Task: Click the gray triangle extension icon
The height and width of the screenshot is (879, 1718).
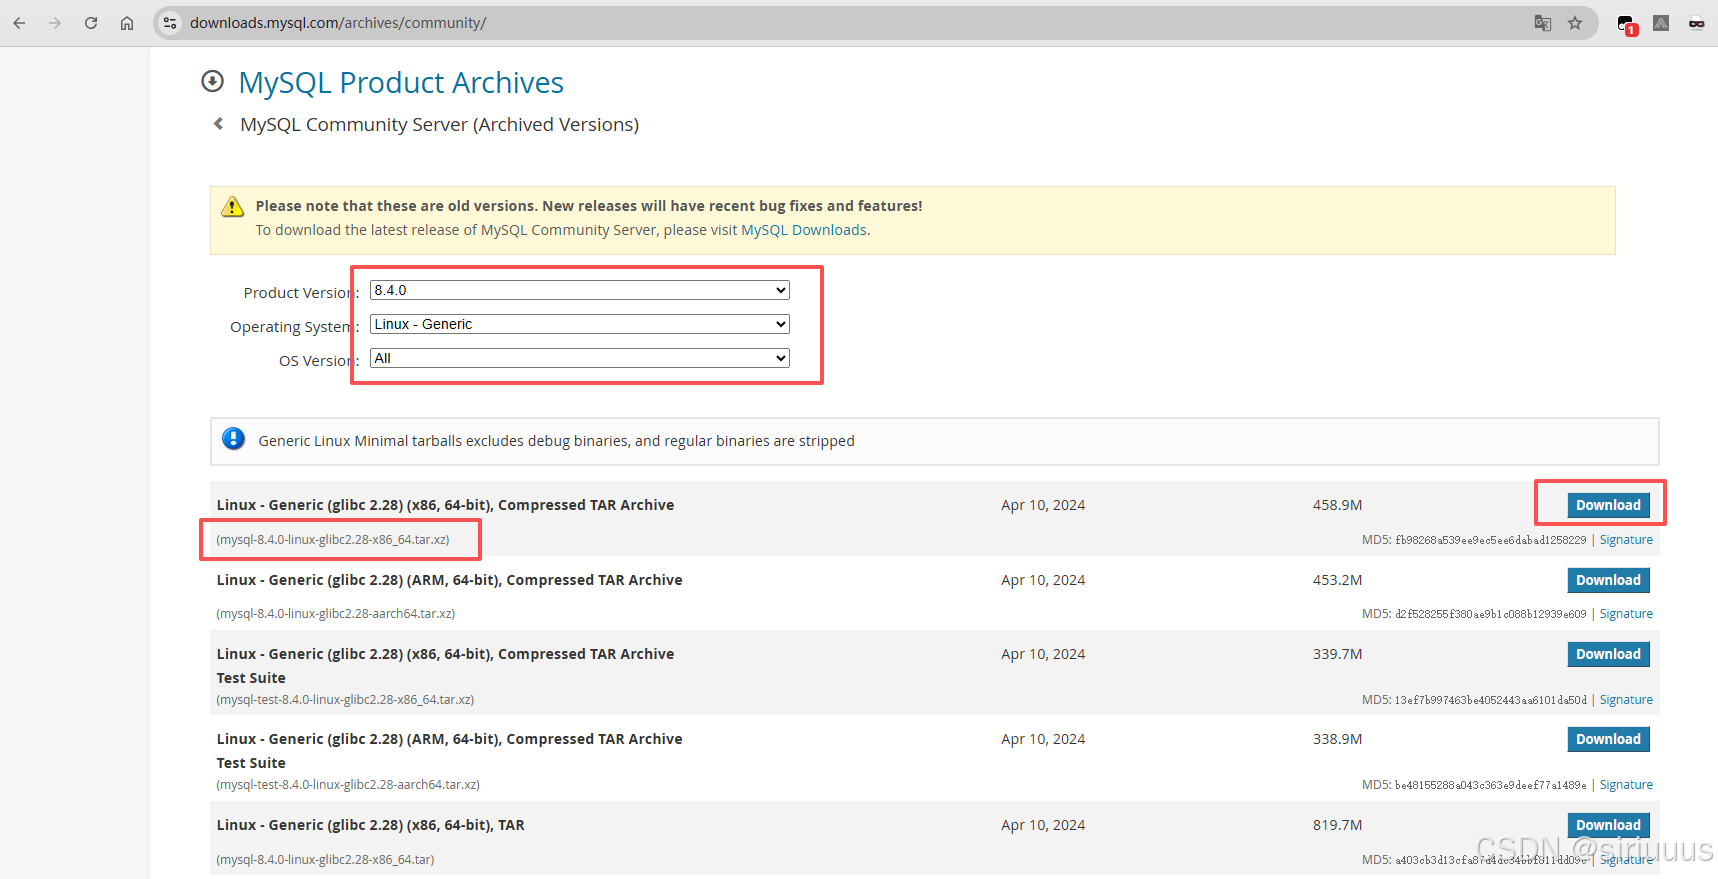Action: click(x=1661, y=23)
